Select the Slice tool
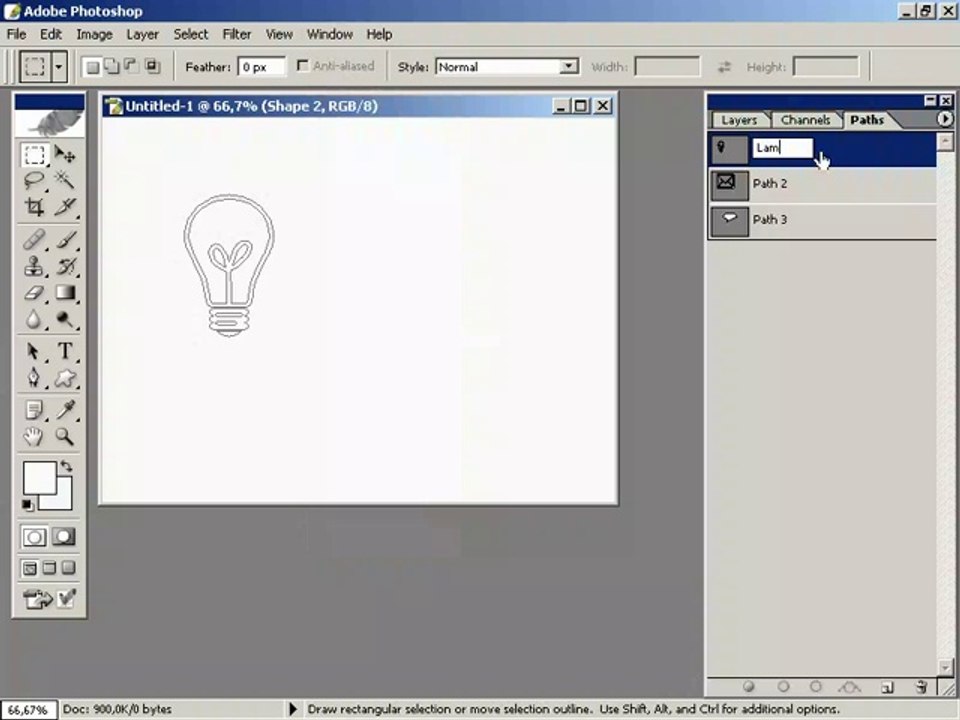 point(65,207)
